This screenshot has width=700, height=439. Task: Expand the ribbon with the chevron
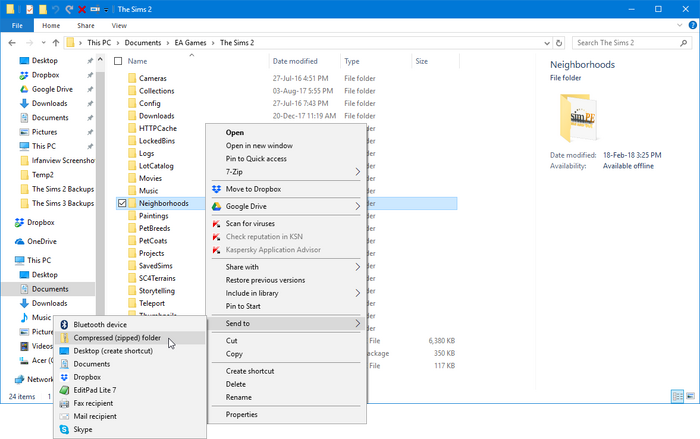(x=679, y=25)
